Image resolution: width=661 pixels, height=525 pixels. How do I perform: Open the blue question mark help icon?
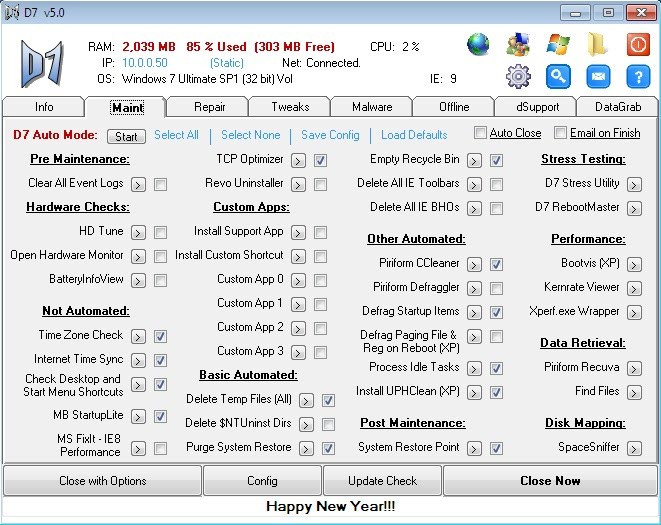click(638, 76)
